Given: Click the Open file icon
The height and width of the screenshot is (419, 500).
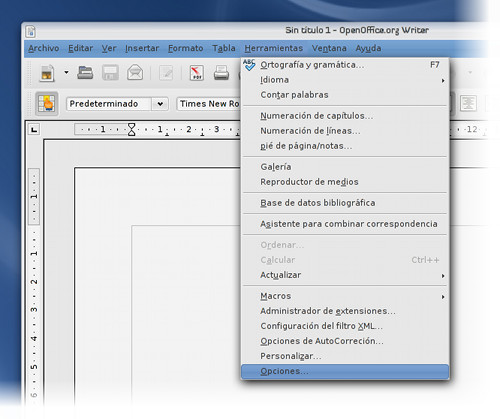Looking at the screenshot, I should click(x=85, y=73).
